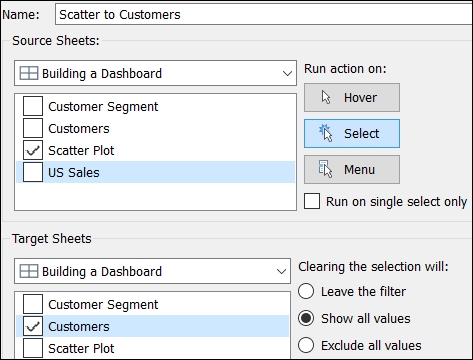
Task: Uncheck the Scatter Plot source sheet checkbox
Action: pyautogui.click(x=33, y=150)
